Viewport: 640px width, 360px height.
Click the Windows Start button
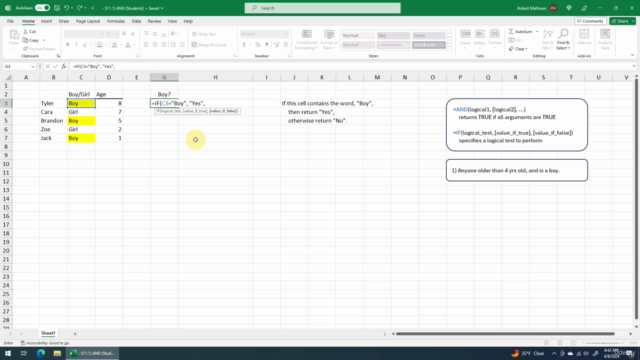(8, 353)
